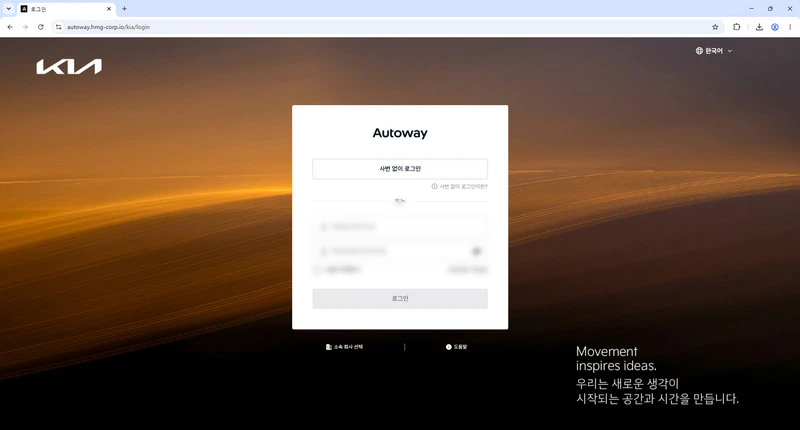Close the 로그인 tab

coord(109,9)
